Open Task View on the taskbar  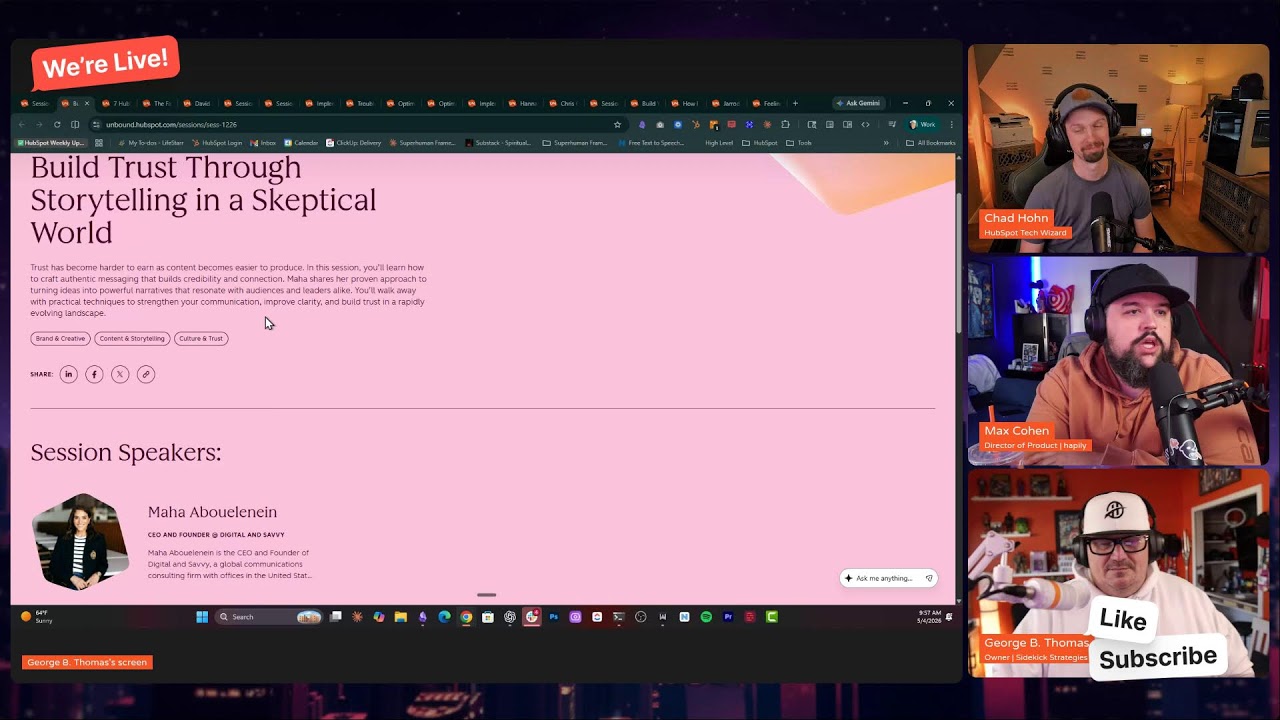click(x=336, y=617)
